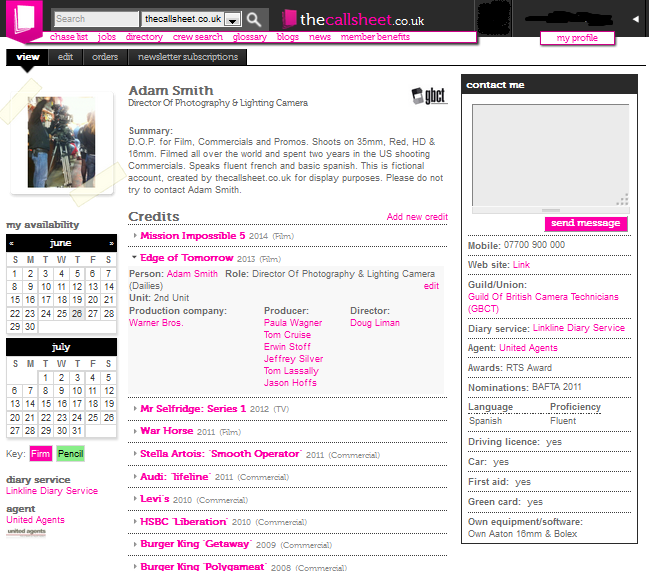This screenshot has width=649, height=571.
Task: Open United Agents link under agent heading
Action: click(35, 520)
